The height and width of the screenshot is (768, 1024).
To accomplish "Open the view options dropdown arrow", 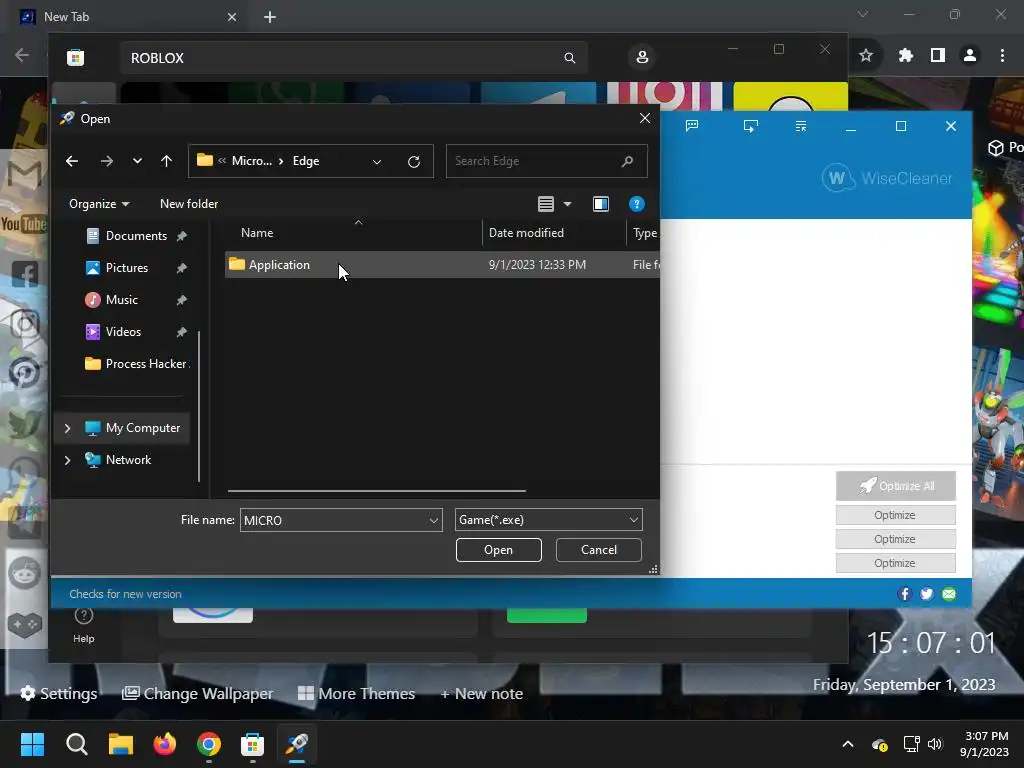I will [568, 204].
